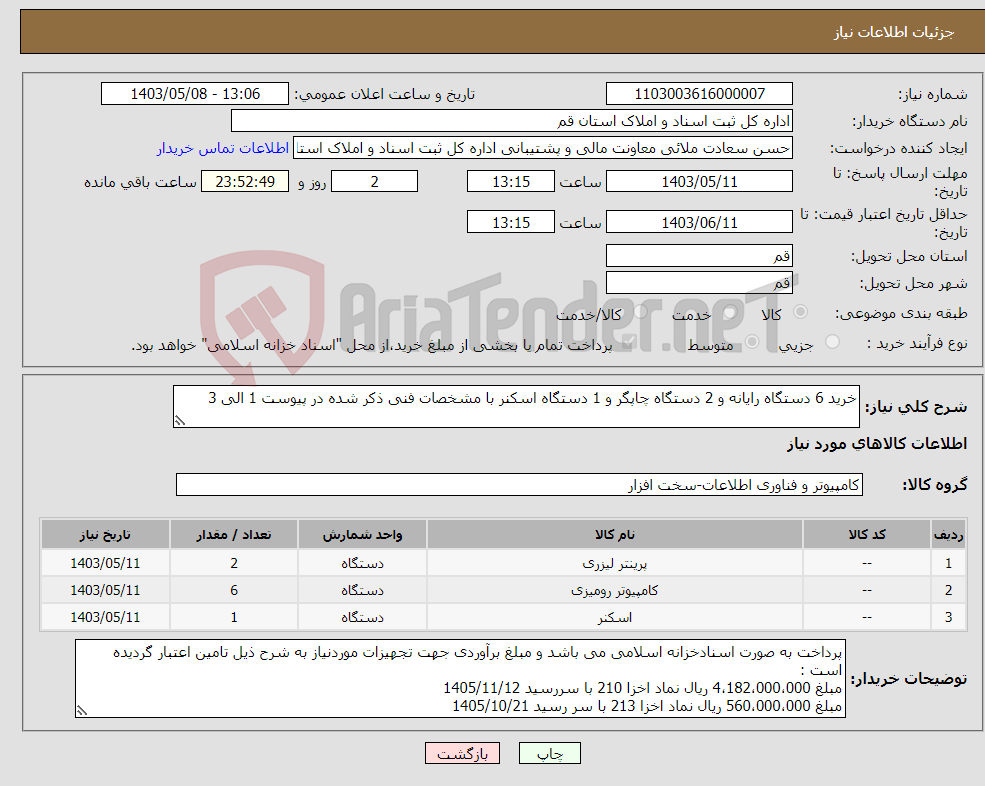Click the جزئیات اطلاعات نیاز page header
Image resolution: width=985 pixels, height=786 pixels.
point(893,32)
